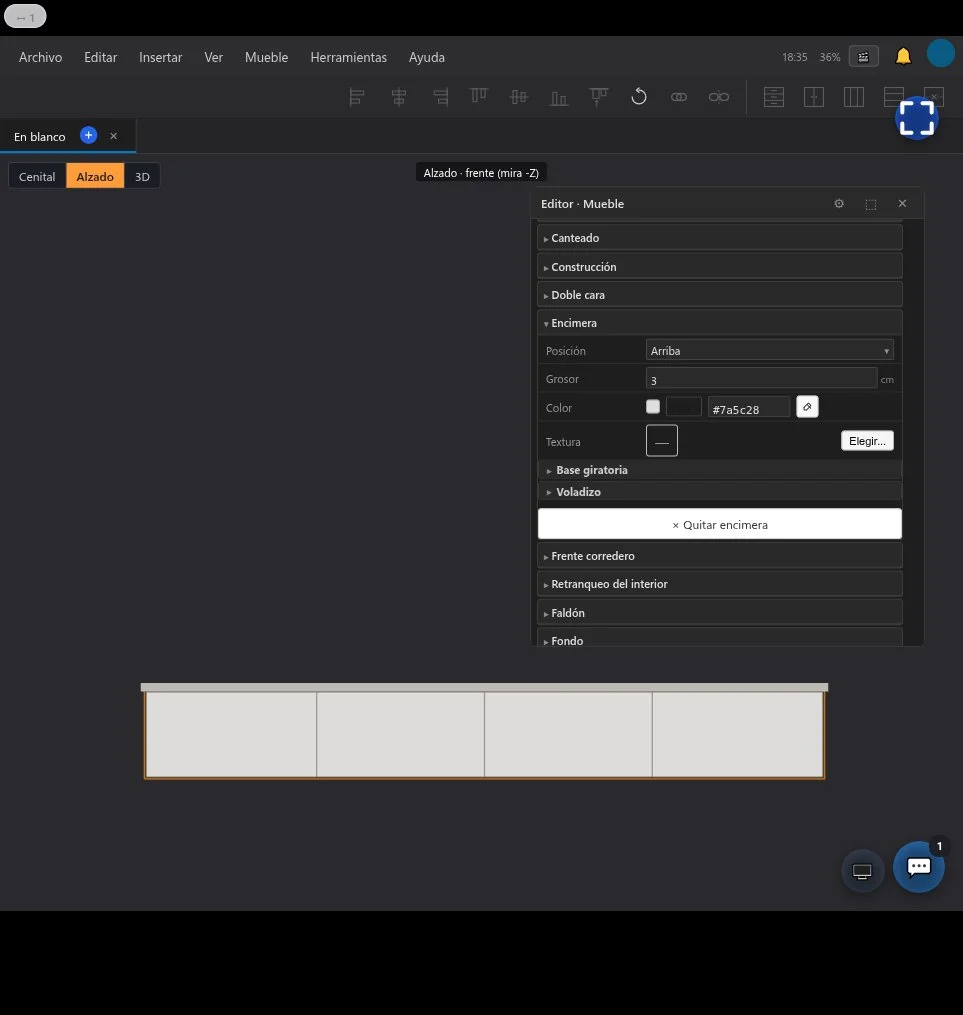
Task: Click the color eyedropper button
Action: 807,407
